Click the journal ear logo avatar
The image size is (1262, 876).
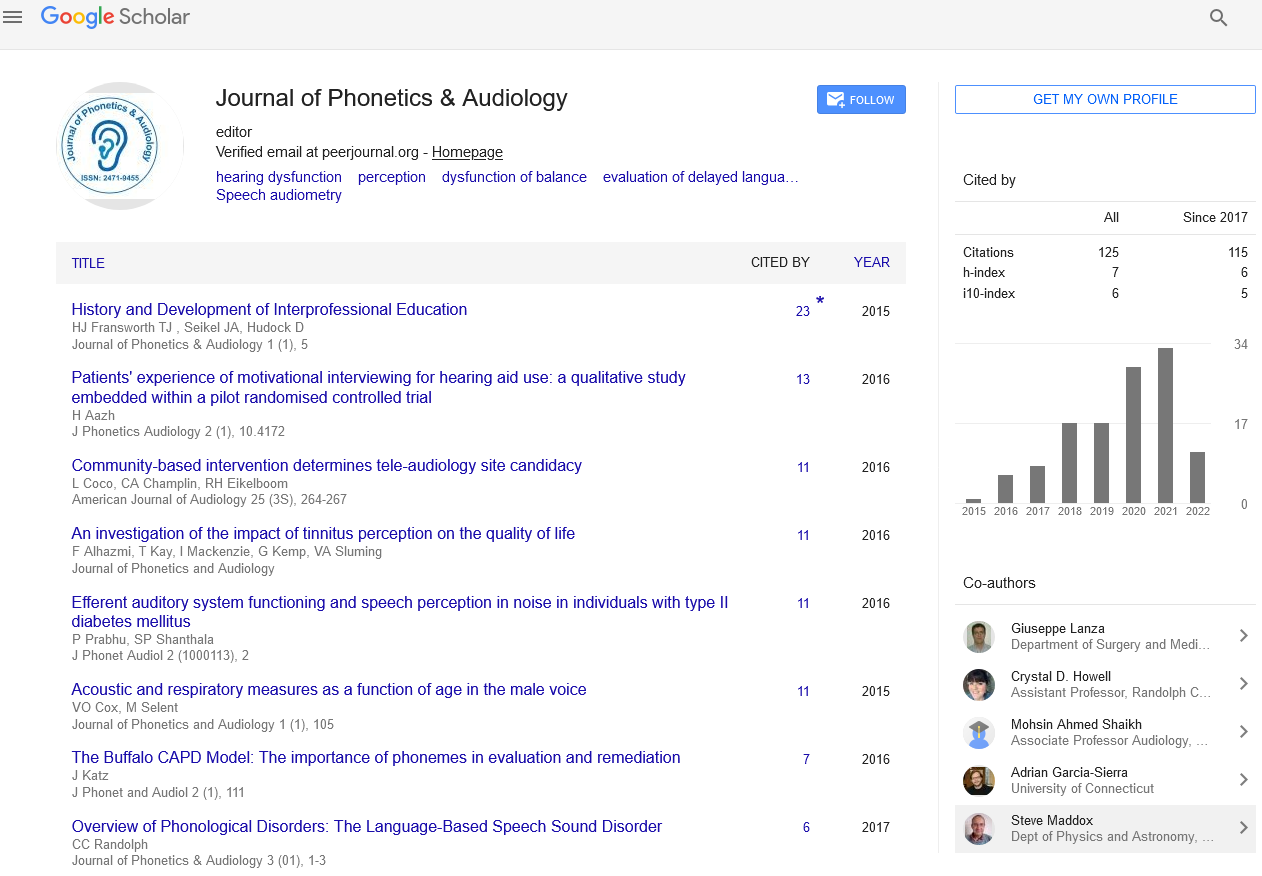click(x=120, y=146)
